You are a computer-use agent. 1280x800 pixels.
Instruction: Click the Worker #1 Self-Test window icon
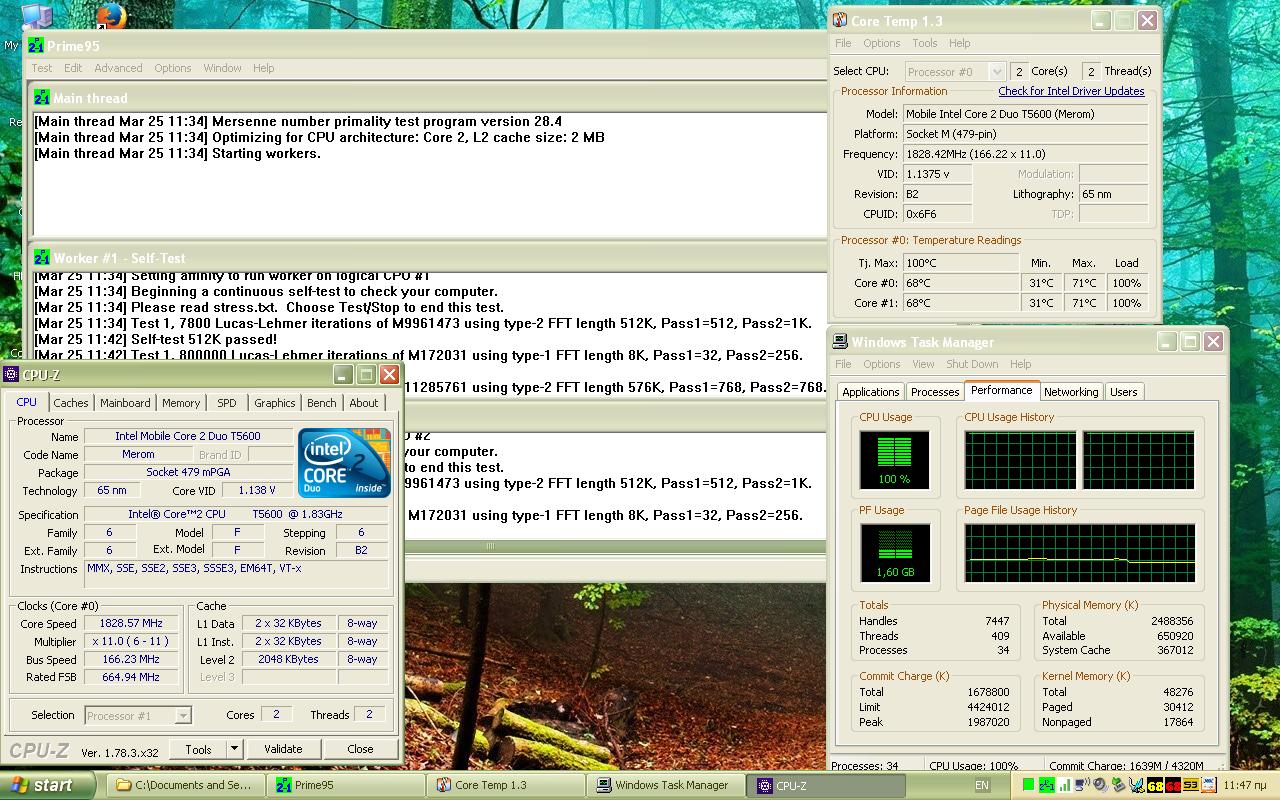[x=42, y=258]
